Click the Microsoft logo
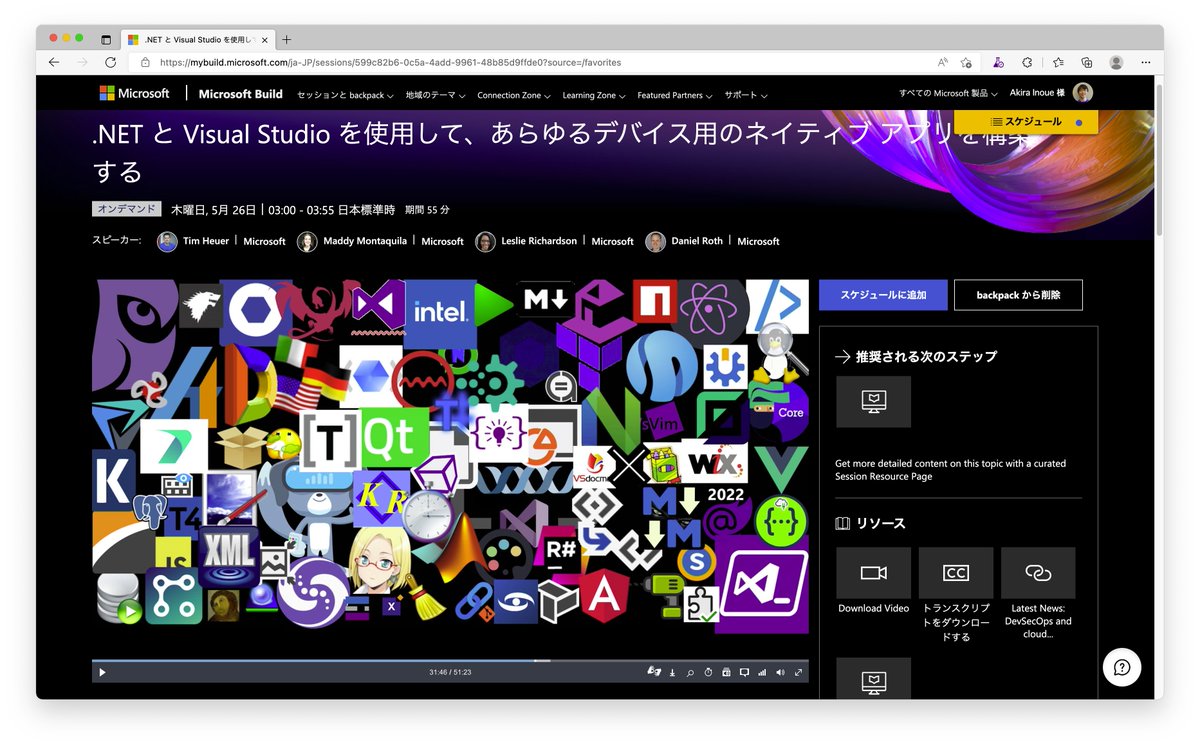 click(x=134, y=94)
